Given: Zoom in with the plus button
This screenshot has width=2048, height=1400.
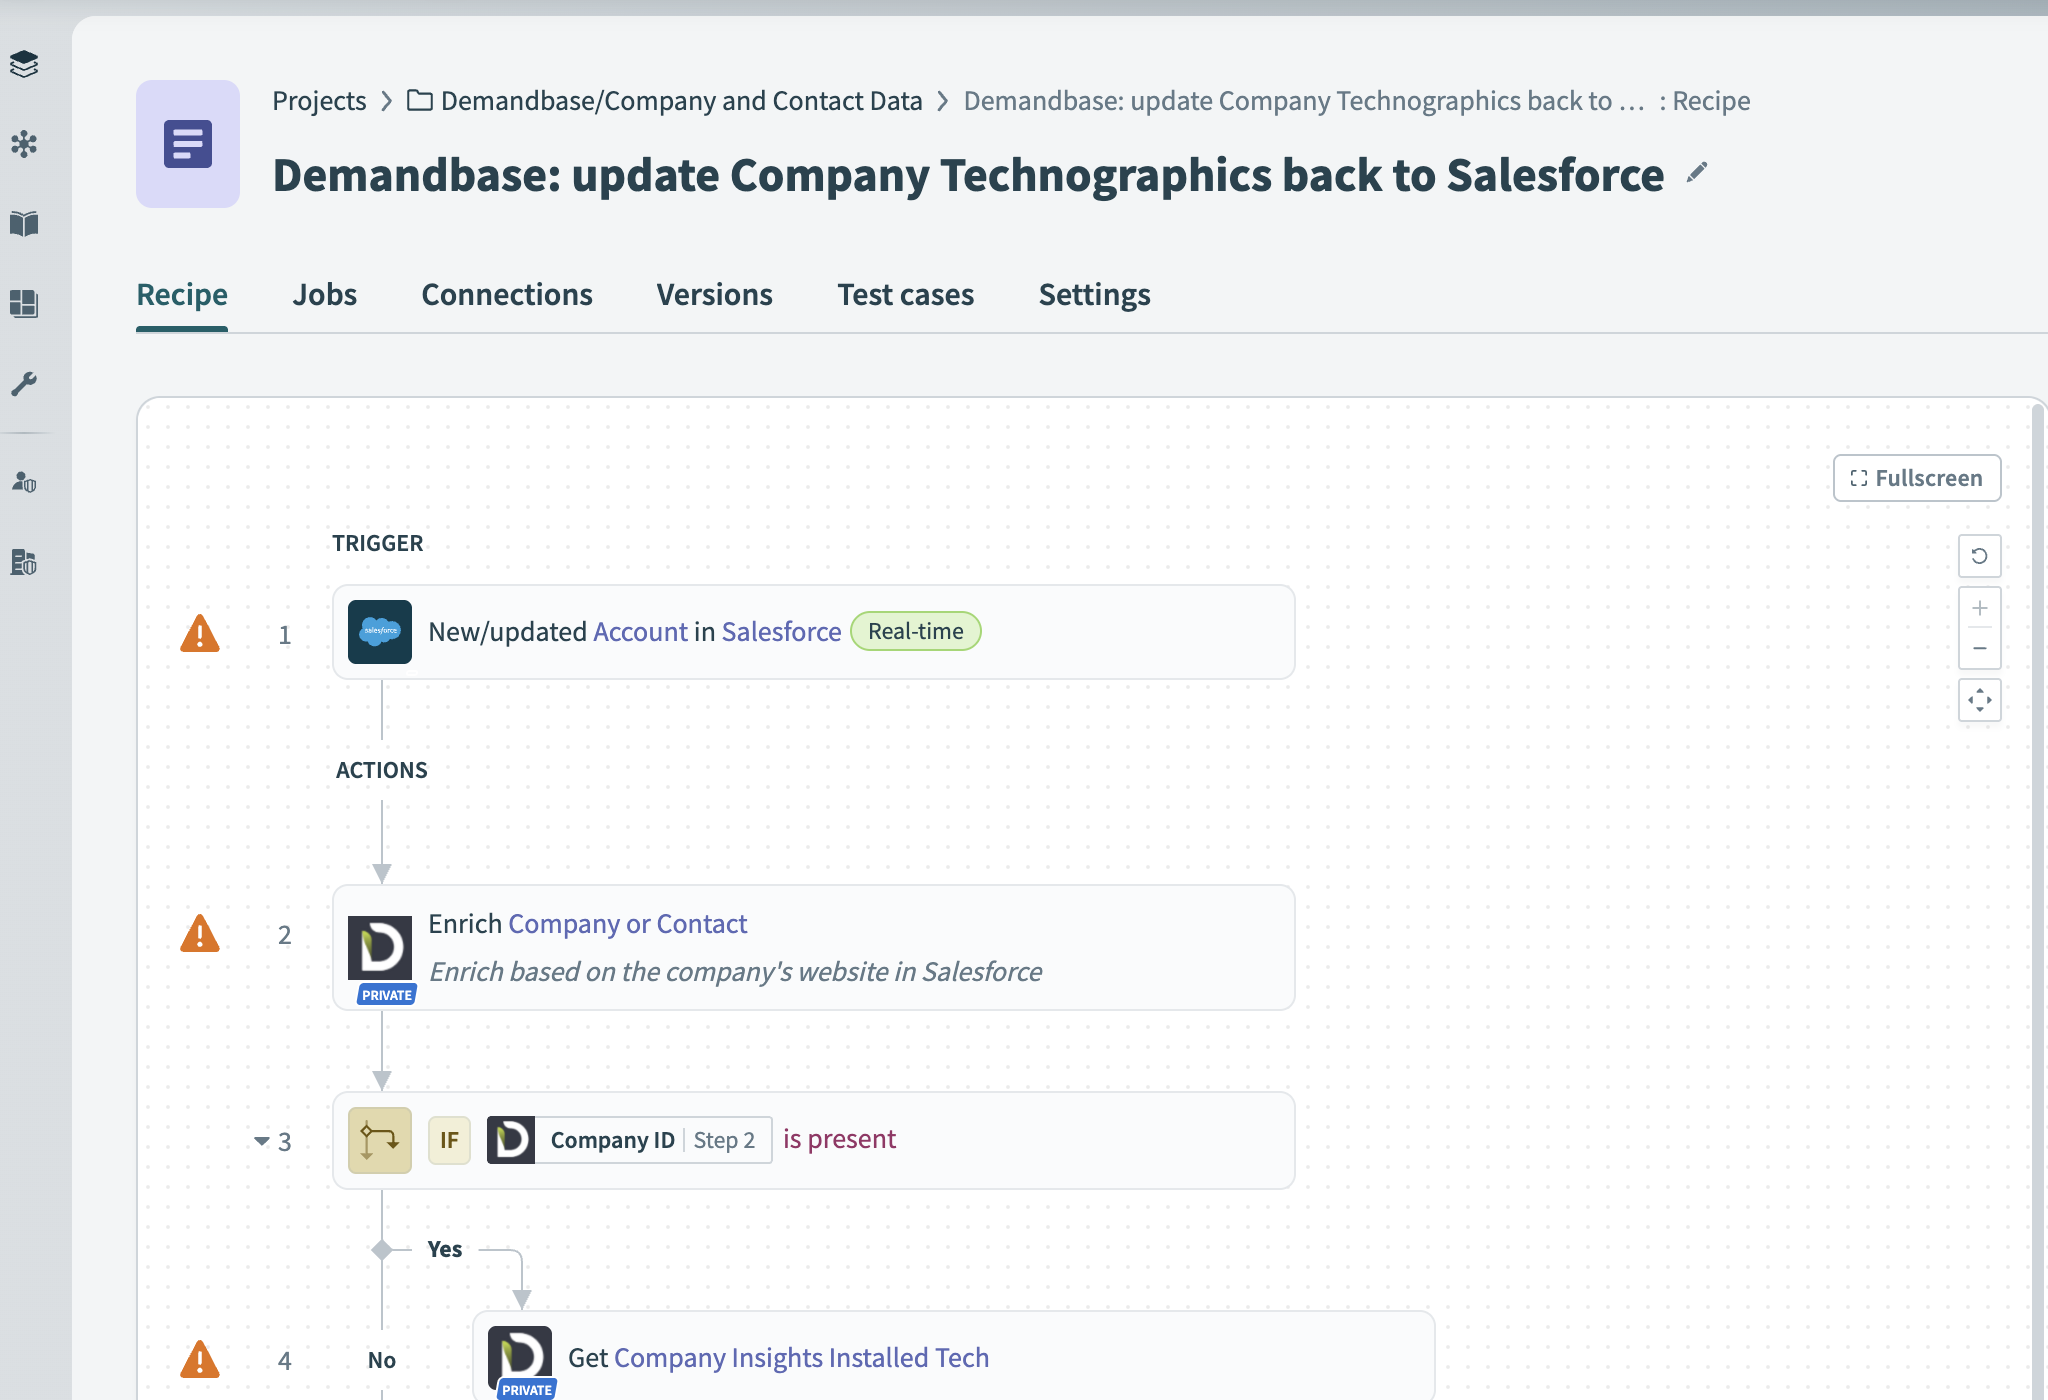Looking at the screenshot, I should pyautogui.click(x=1979, y=608).
